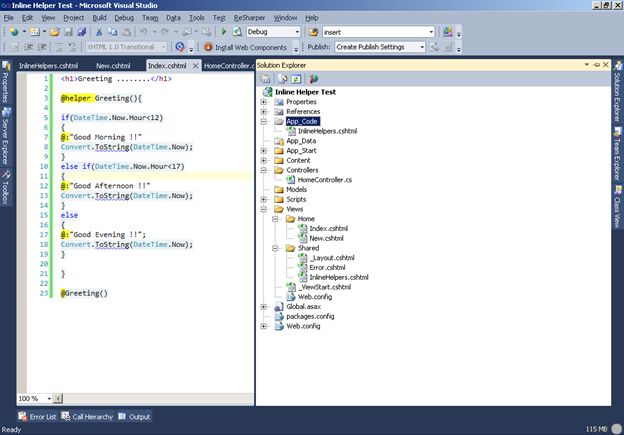
Task: Open the Build menu
Action: pos(99,18)
